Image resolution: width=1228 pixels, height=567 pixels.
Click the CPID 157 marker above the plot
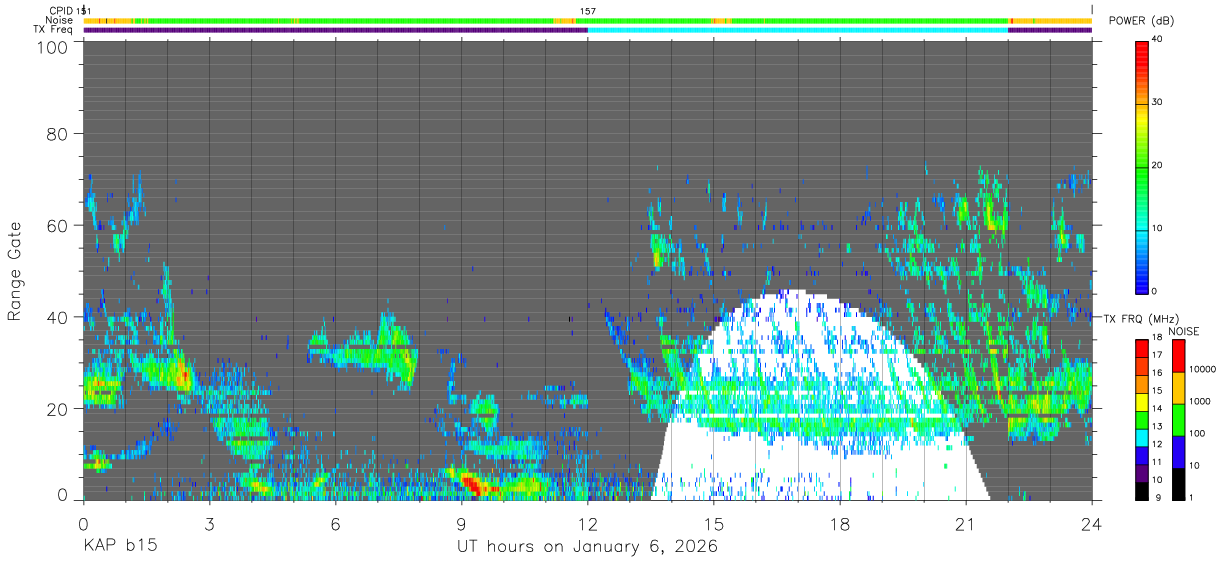(x=588, y=11)
